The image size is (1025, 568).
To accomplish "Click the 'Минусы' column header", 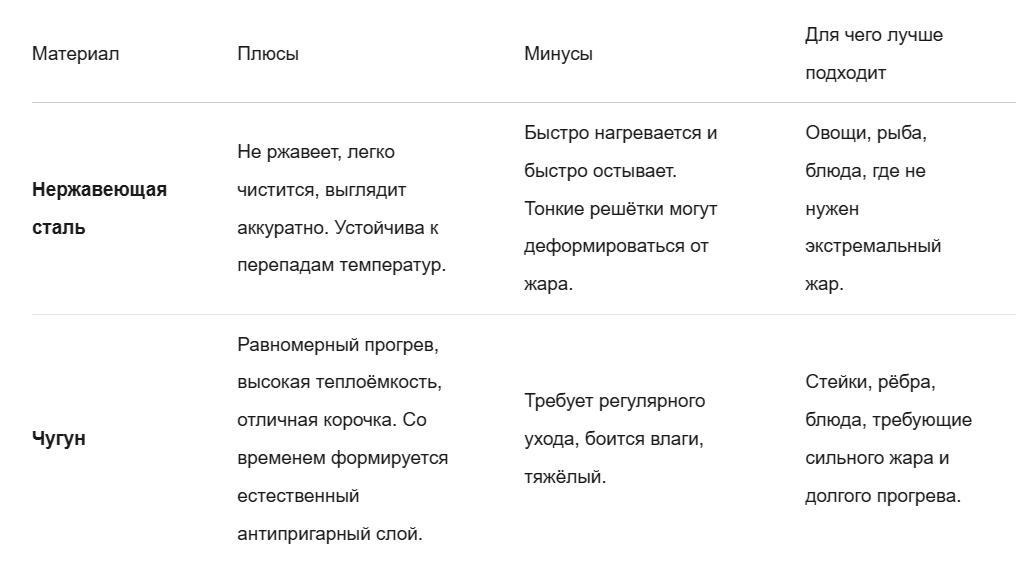I will pos(558,54).
